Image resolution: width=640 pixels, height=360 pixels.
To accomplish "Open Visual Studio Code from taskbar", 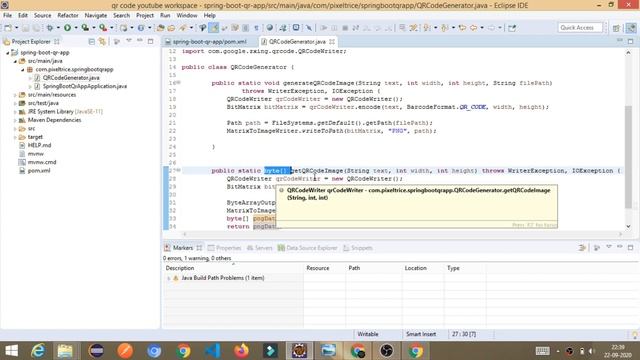I will point(212,351).
